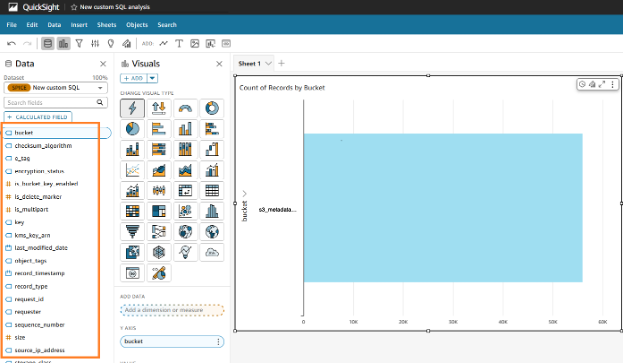Toggle the Visuals pane toolbar button
The height and width of the screenshot is (364, 624).
tap(63, 44)
